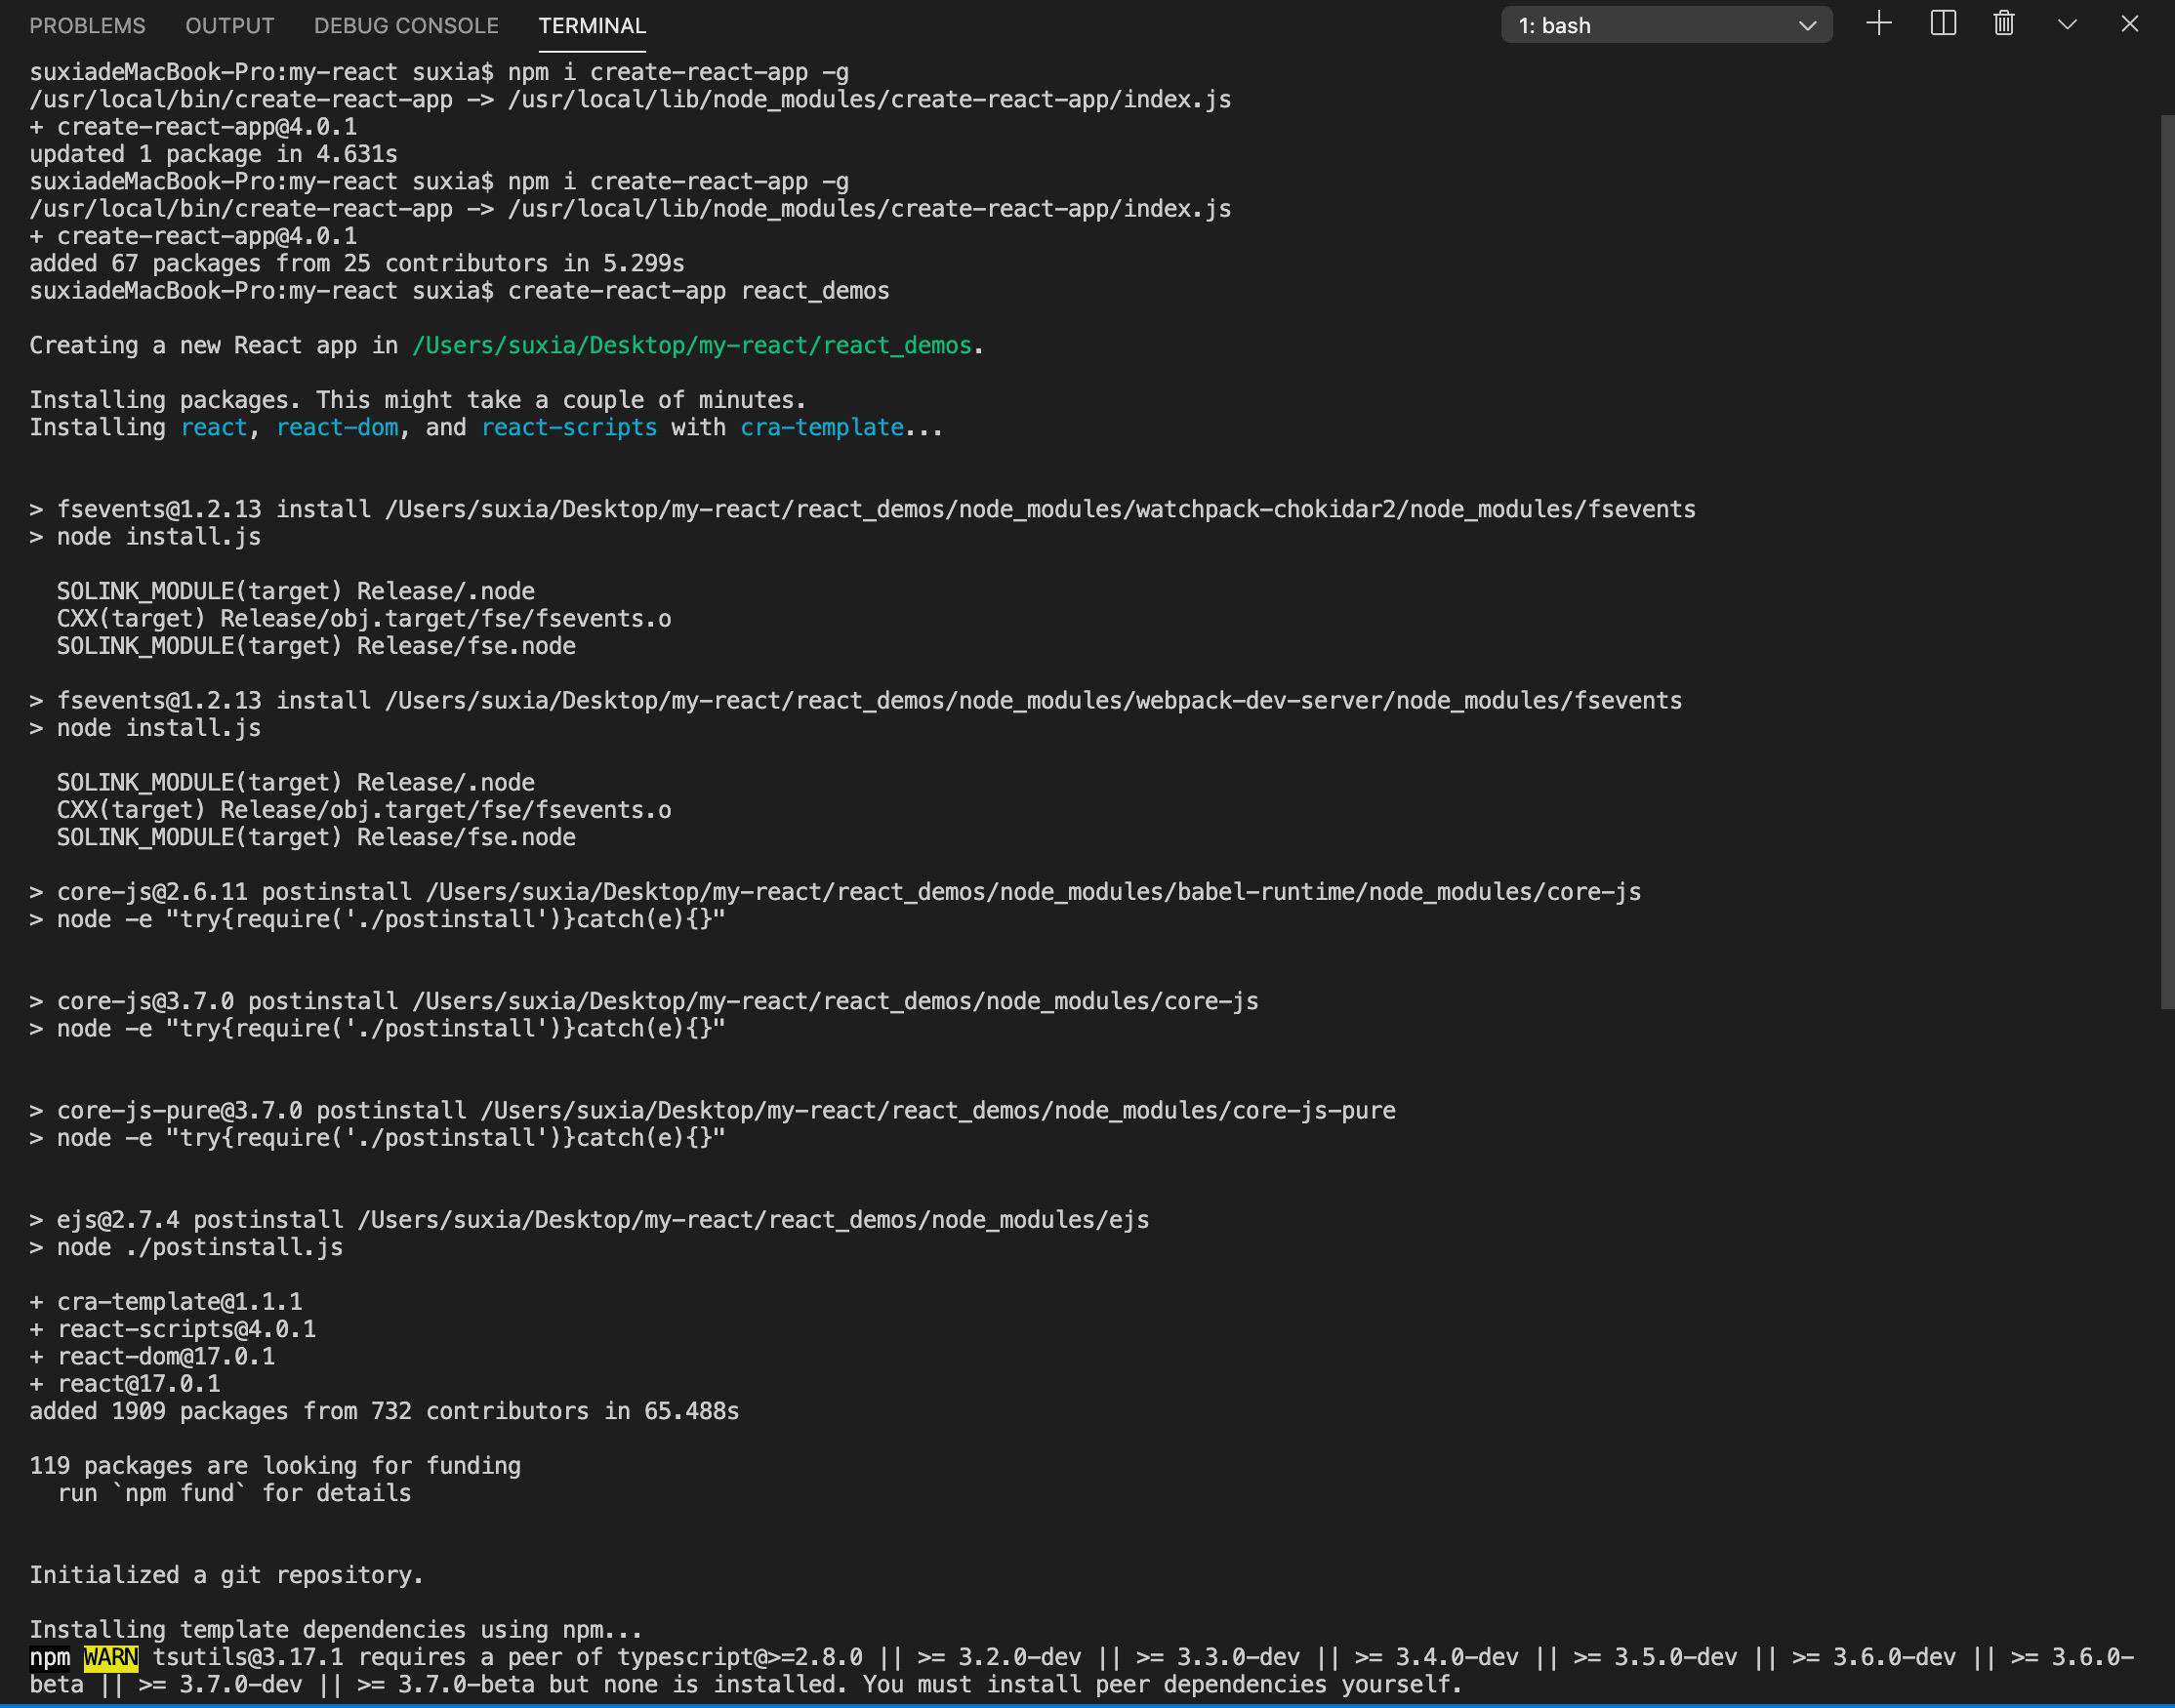
Task: Click 'node ./postinstall.js' line
Action: coord(186,1247)
